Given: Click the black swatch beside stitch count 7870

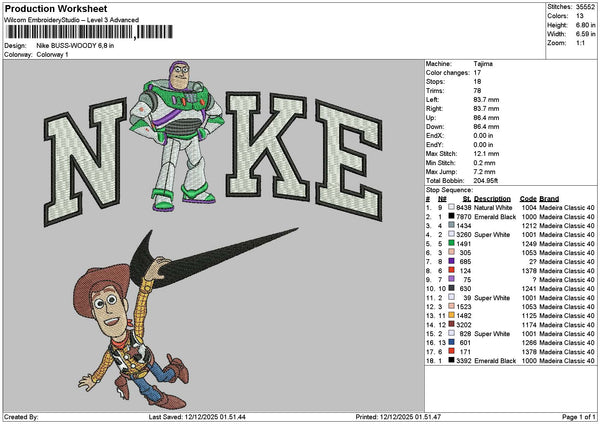Looking at the screenshot, I should [x=451, y=216].
